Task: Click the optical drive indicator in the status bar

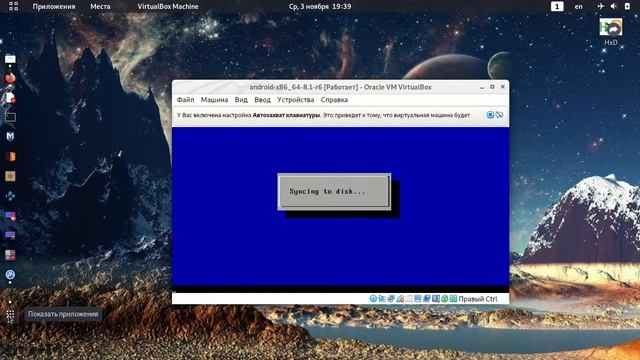Action: [x=382, y=299]
